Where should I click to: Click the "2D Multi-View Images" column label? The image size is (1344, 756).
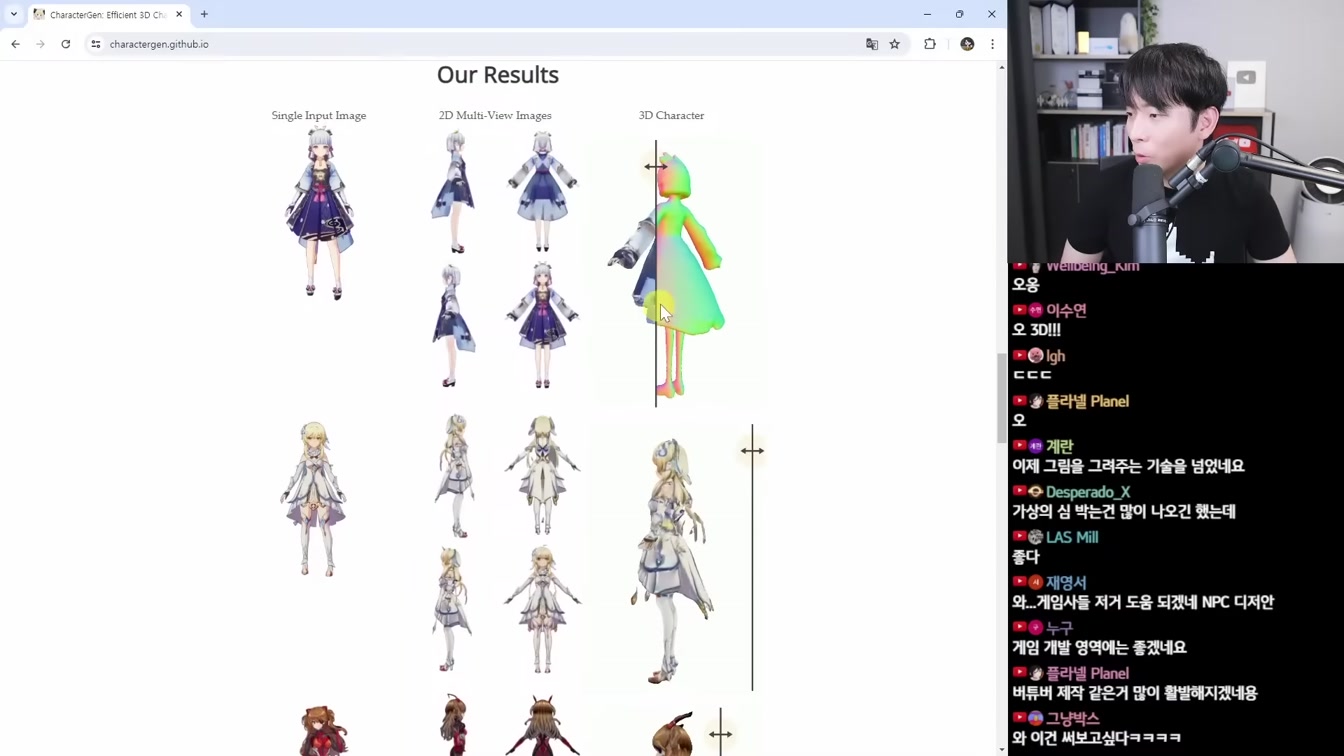tap(495, 116)
